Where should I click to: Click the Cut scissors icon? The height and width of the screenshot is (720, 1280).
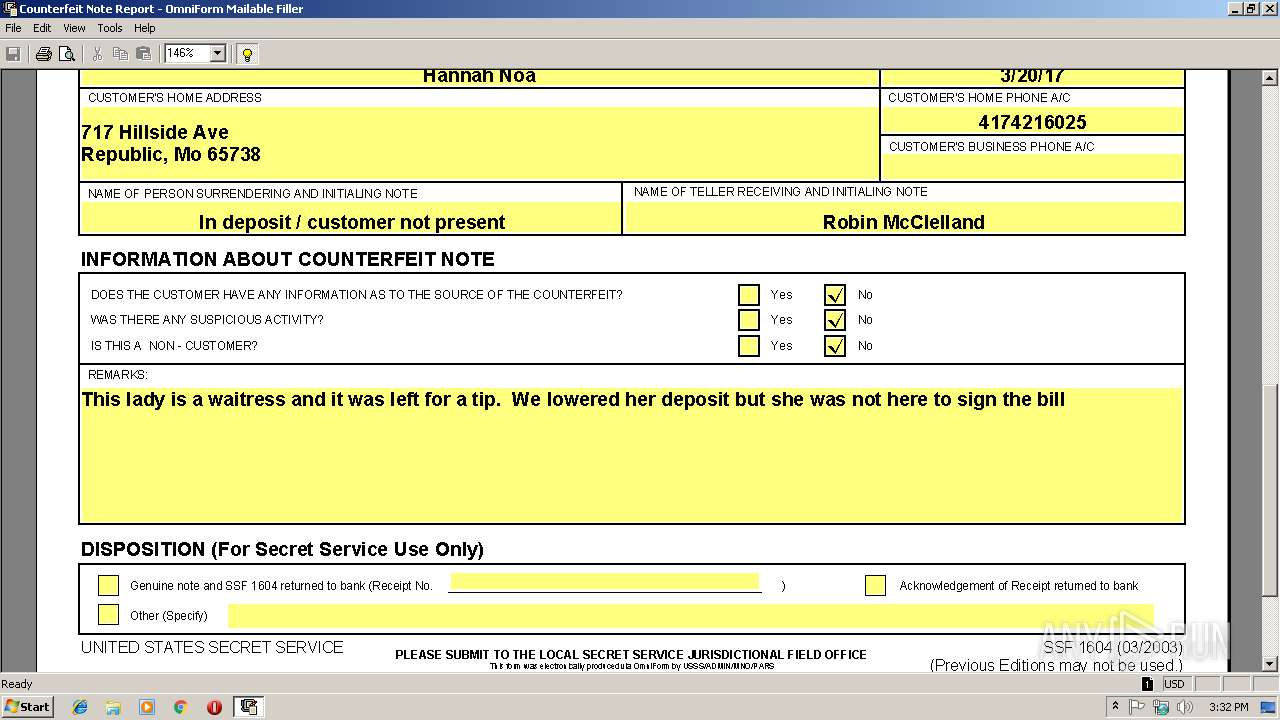point(97,54)
